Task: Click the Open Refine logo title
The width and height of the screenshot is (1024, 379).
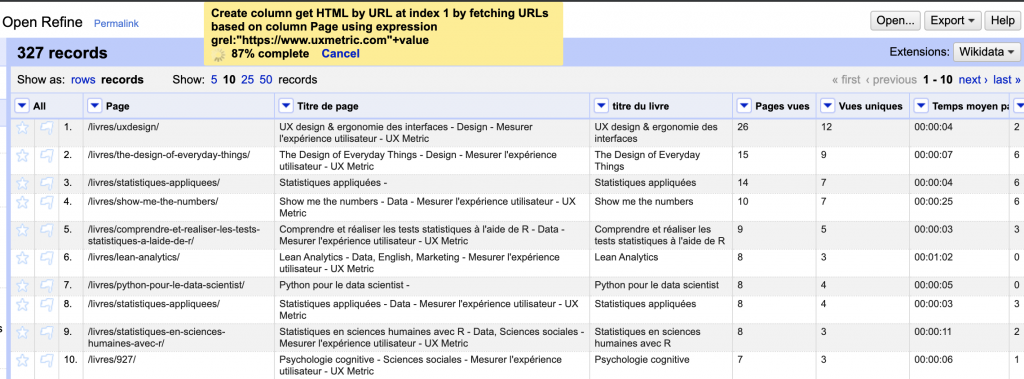Action: 43,22
